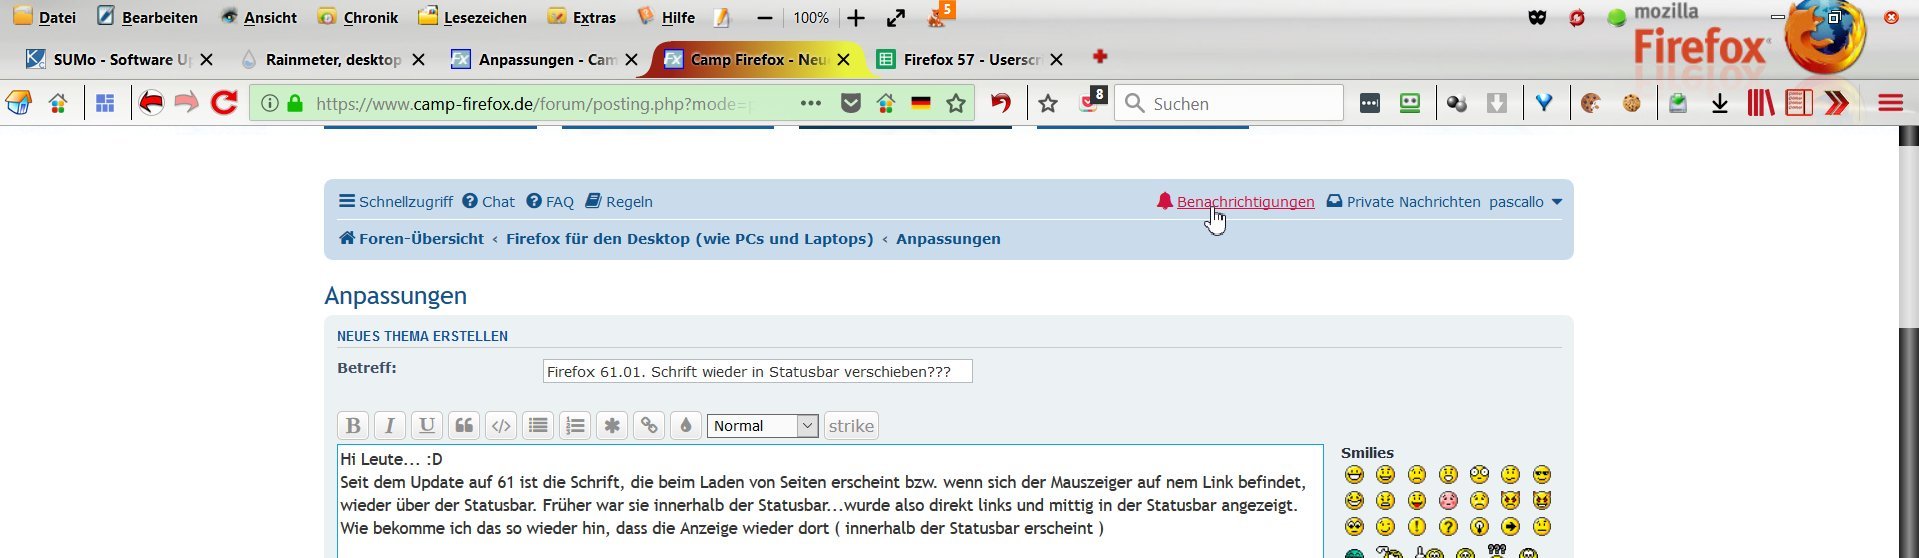Show site information with the info icon

[x=270, y=103]
